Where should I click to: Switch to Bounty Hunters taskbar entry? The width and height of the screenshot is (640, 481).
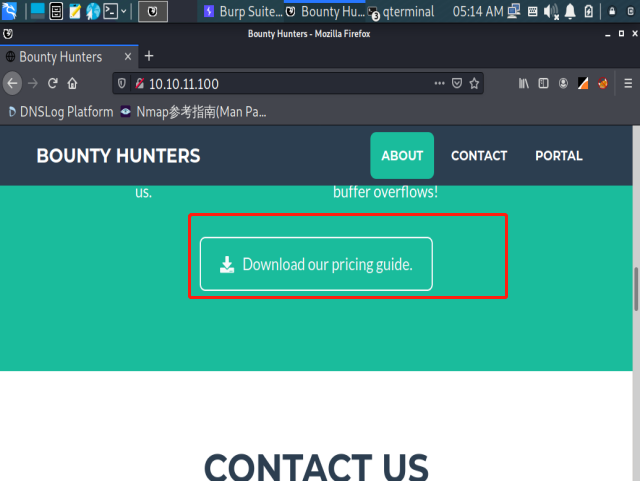(325, 11)
